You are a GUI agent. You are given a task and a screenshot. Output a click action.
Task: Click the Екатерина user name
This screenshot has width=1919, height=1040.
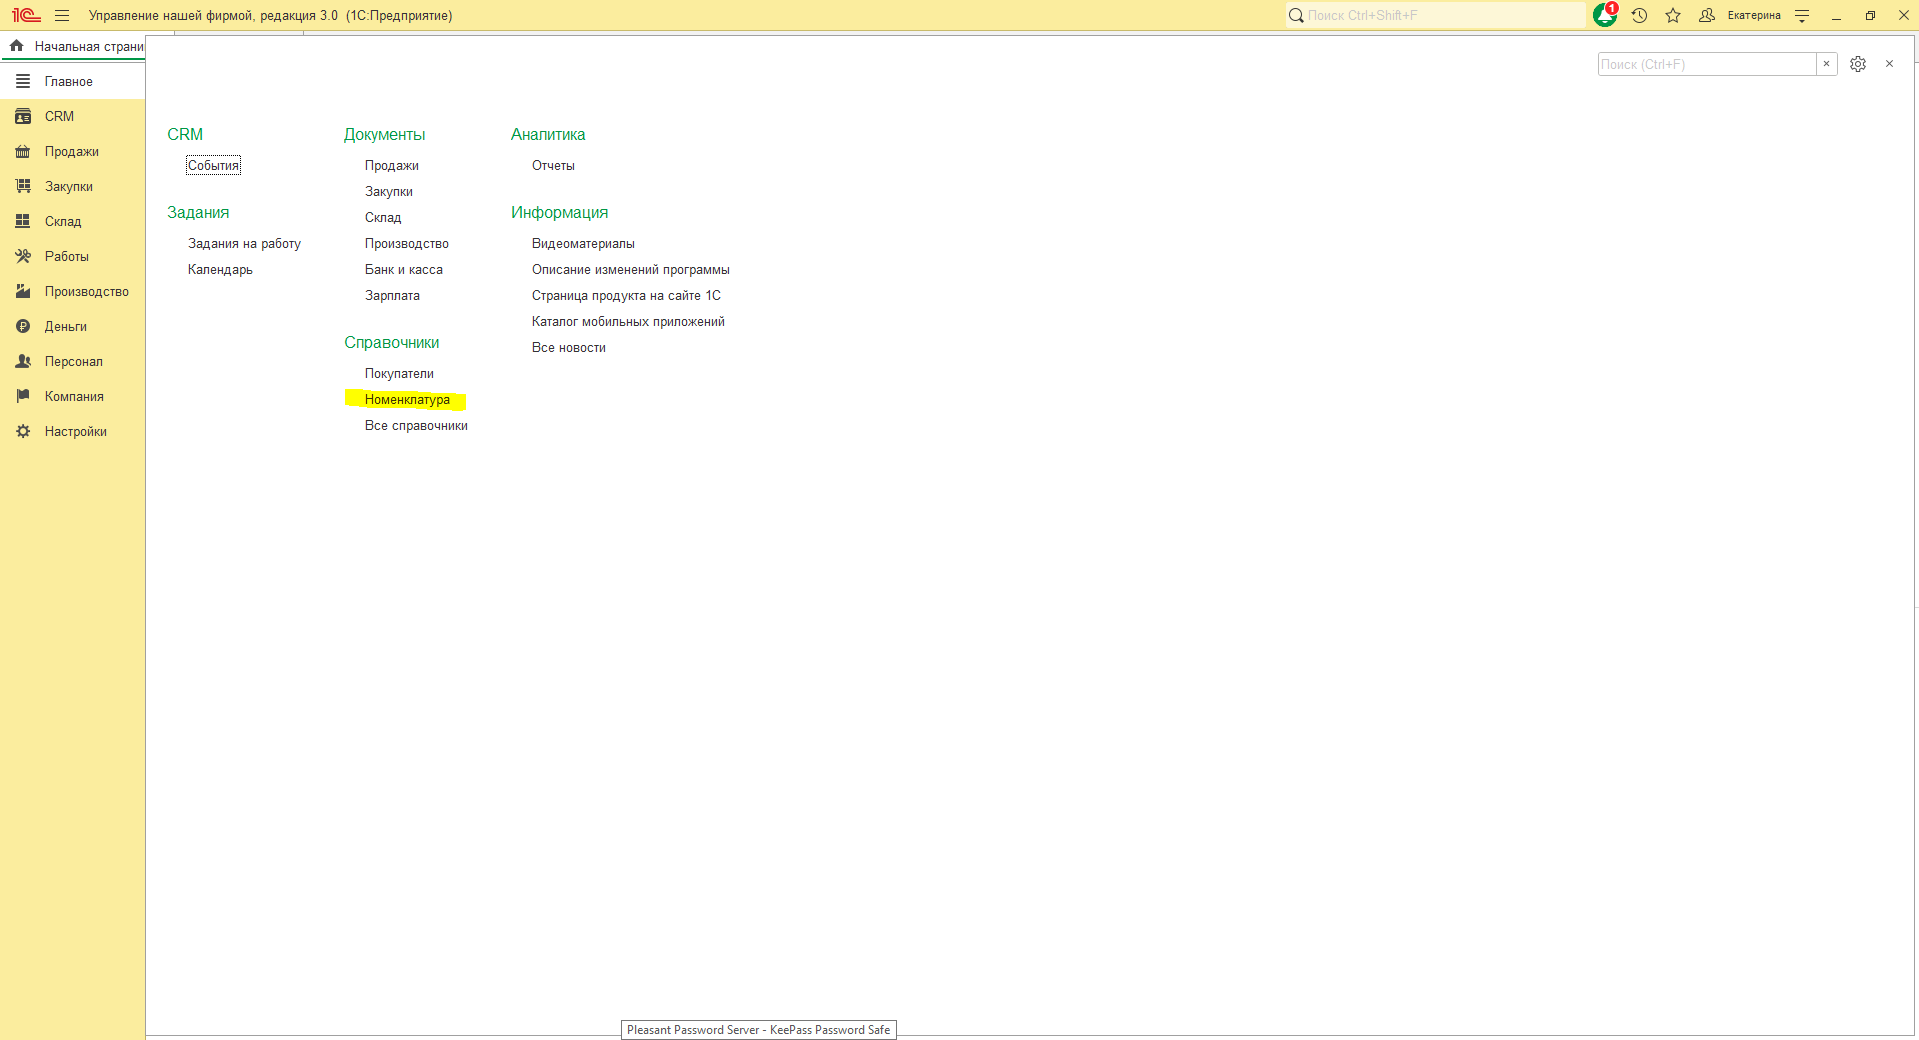(x=1753, y=15)
